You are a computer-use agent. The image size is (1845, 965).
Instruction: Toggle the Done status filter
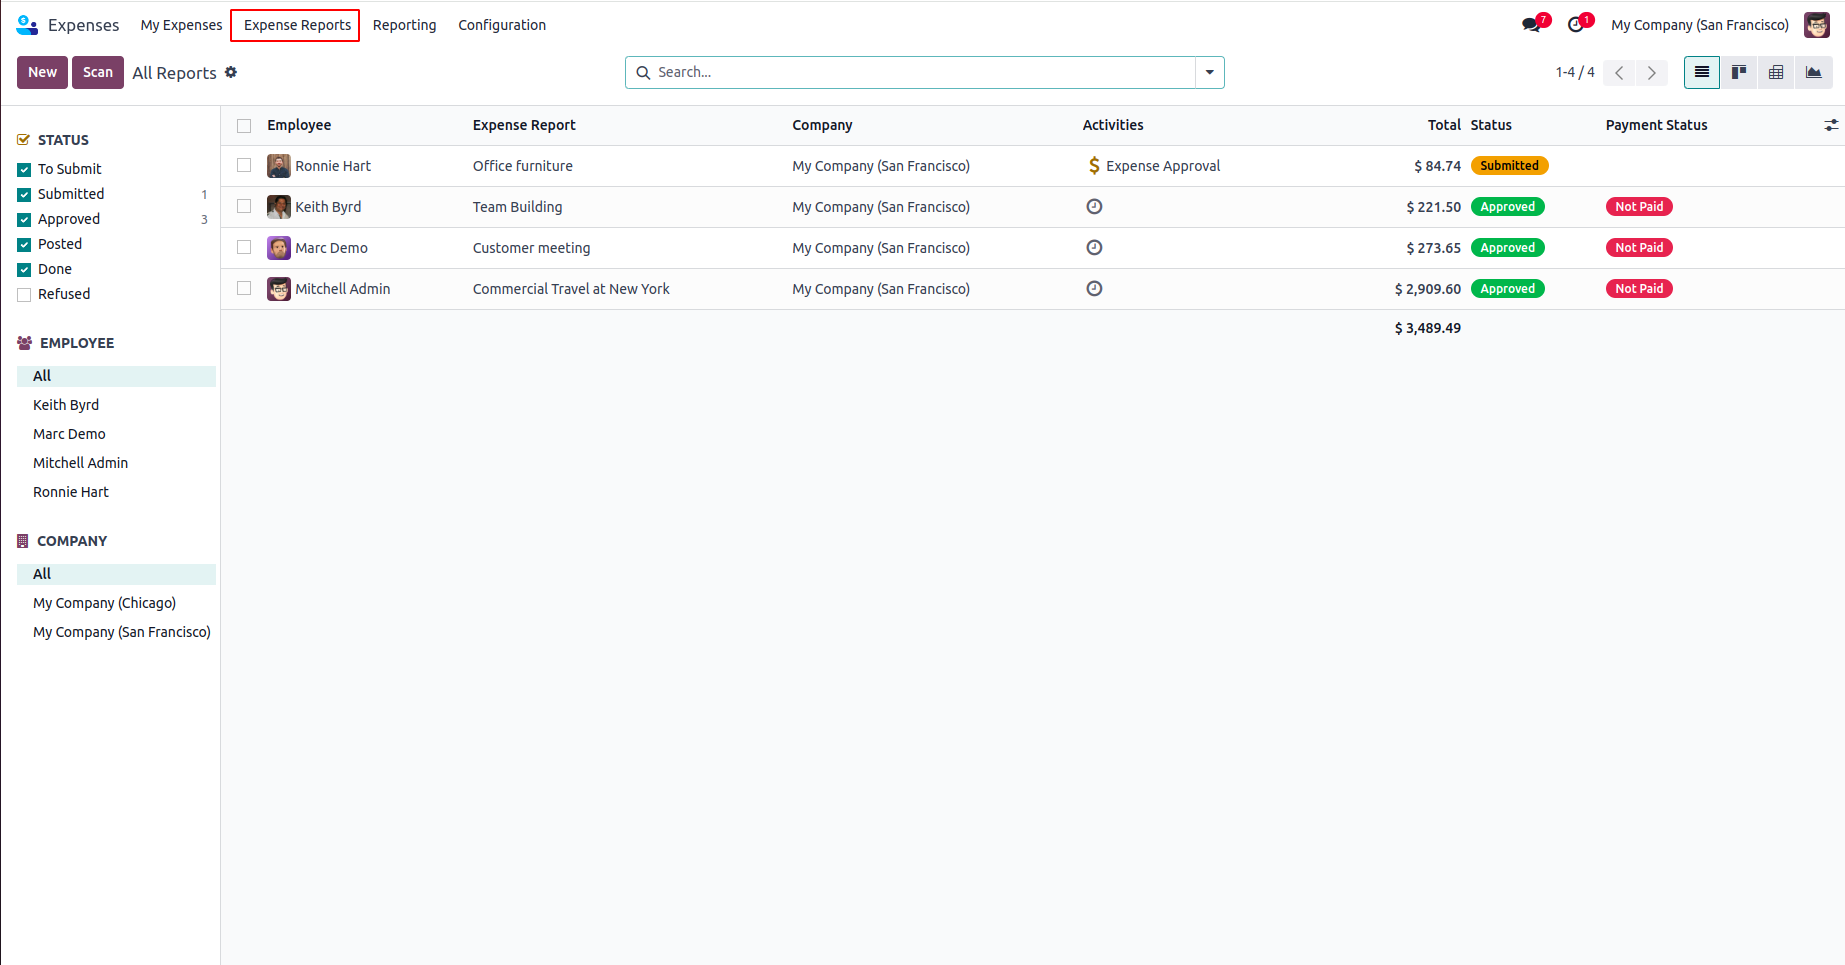(24, 269)
